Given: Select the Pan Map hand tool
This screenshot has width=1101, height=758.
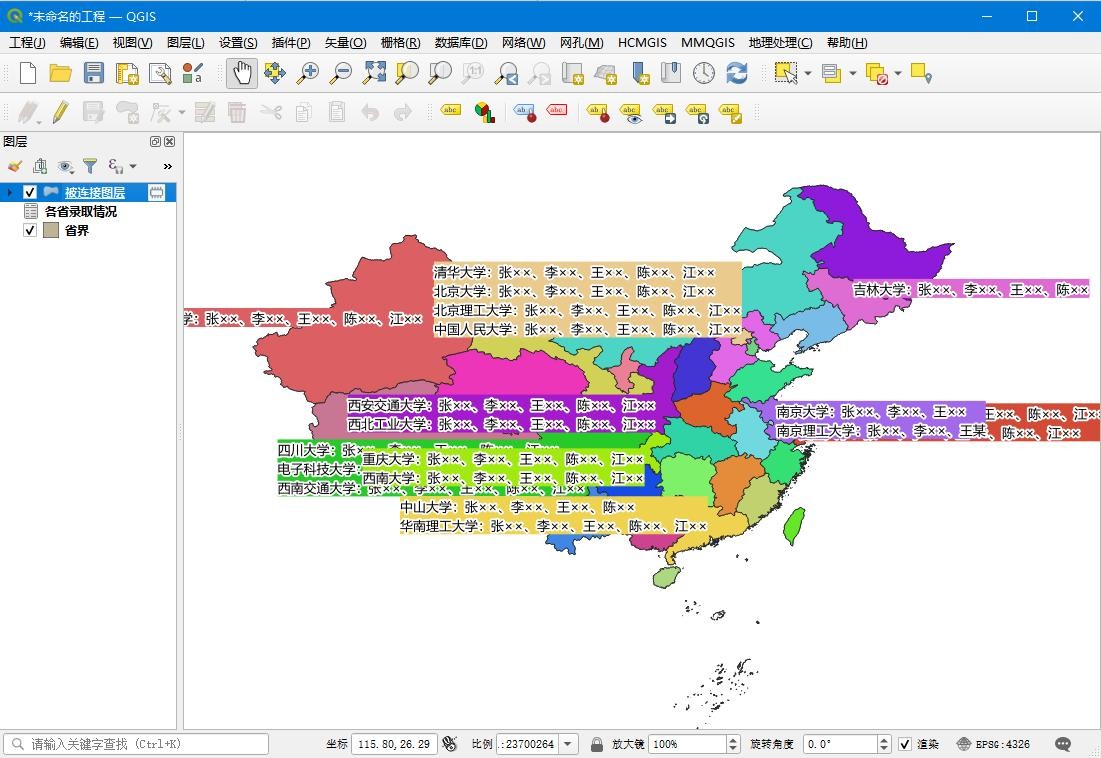Looking at the screenshot, I should point(242,73).
